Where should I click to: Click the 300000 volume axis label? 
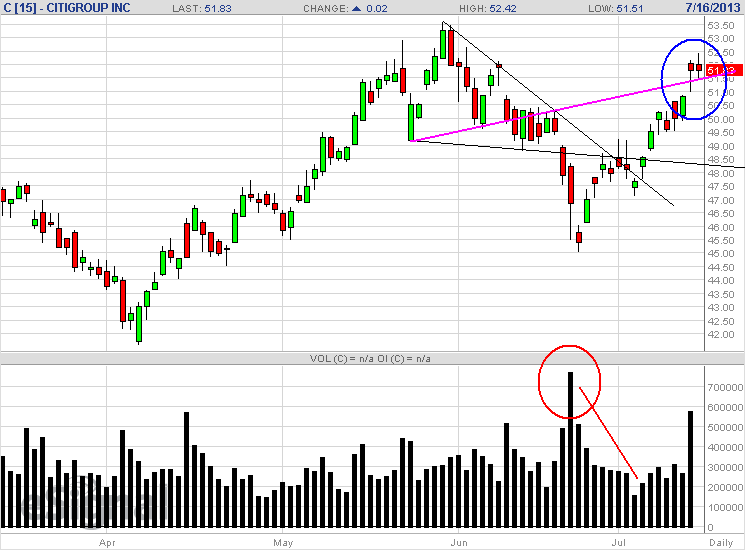click(x=725, y=467)
